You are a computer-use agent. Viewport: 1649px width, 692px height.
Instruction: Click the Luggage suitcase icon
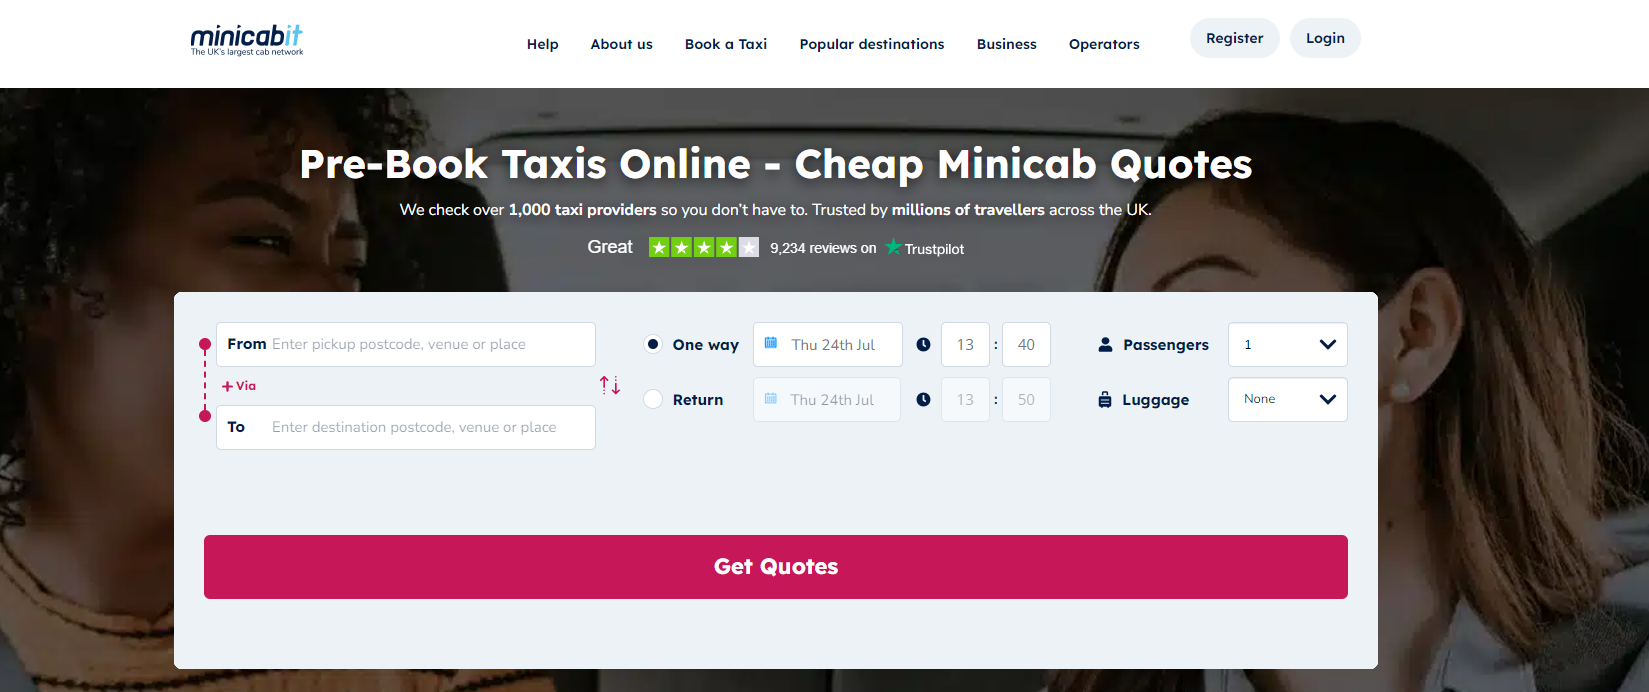1105,399
